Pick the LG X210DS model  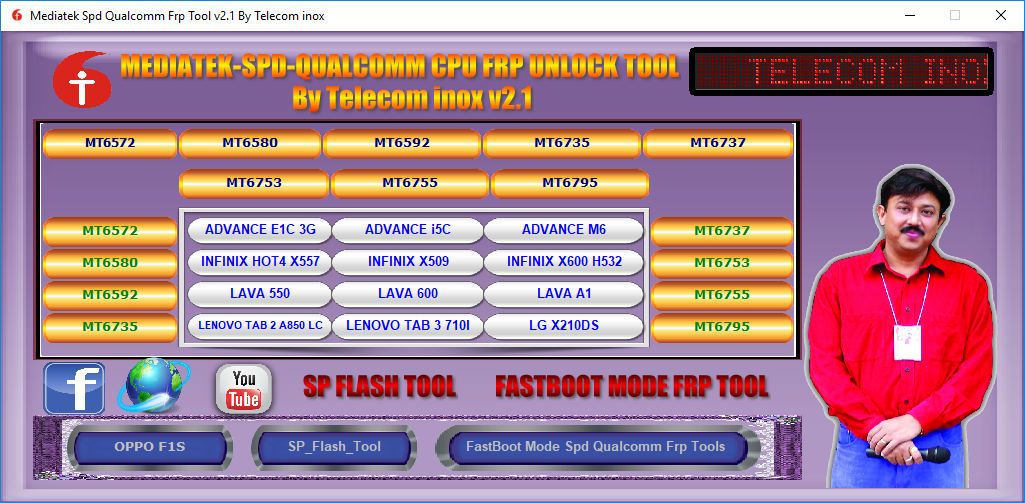563,326
